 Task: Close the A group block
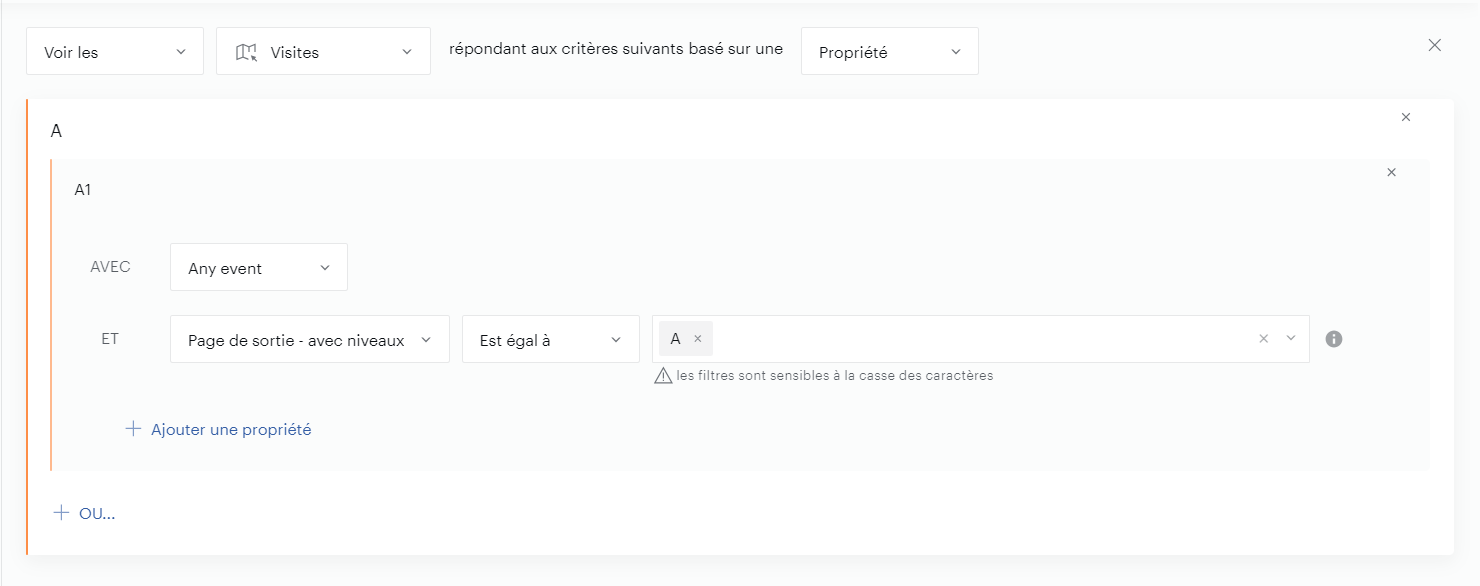point(1406,118)
